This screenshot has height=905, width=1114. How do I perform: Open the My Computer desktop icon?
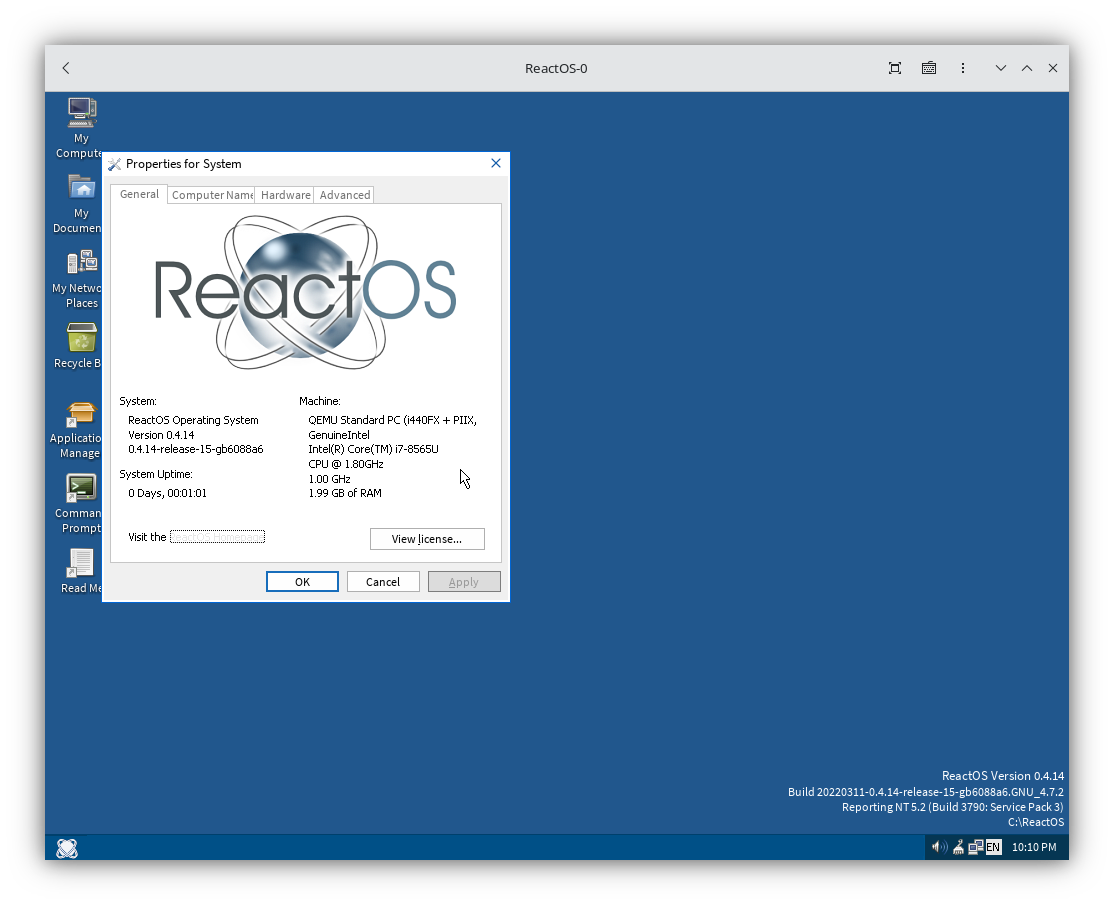pyautogui.click(x=82, y=128)
